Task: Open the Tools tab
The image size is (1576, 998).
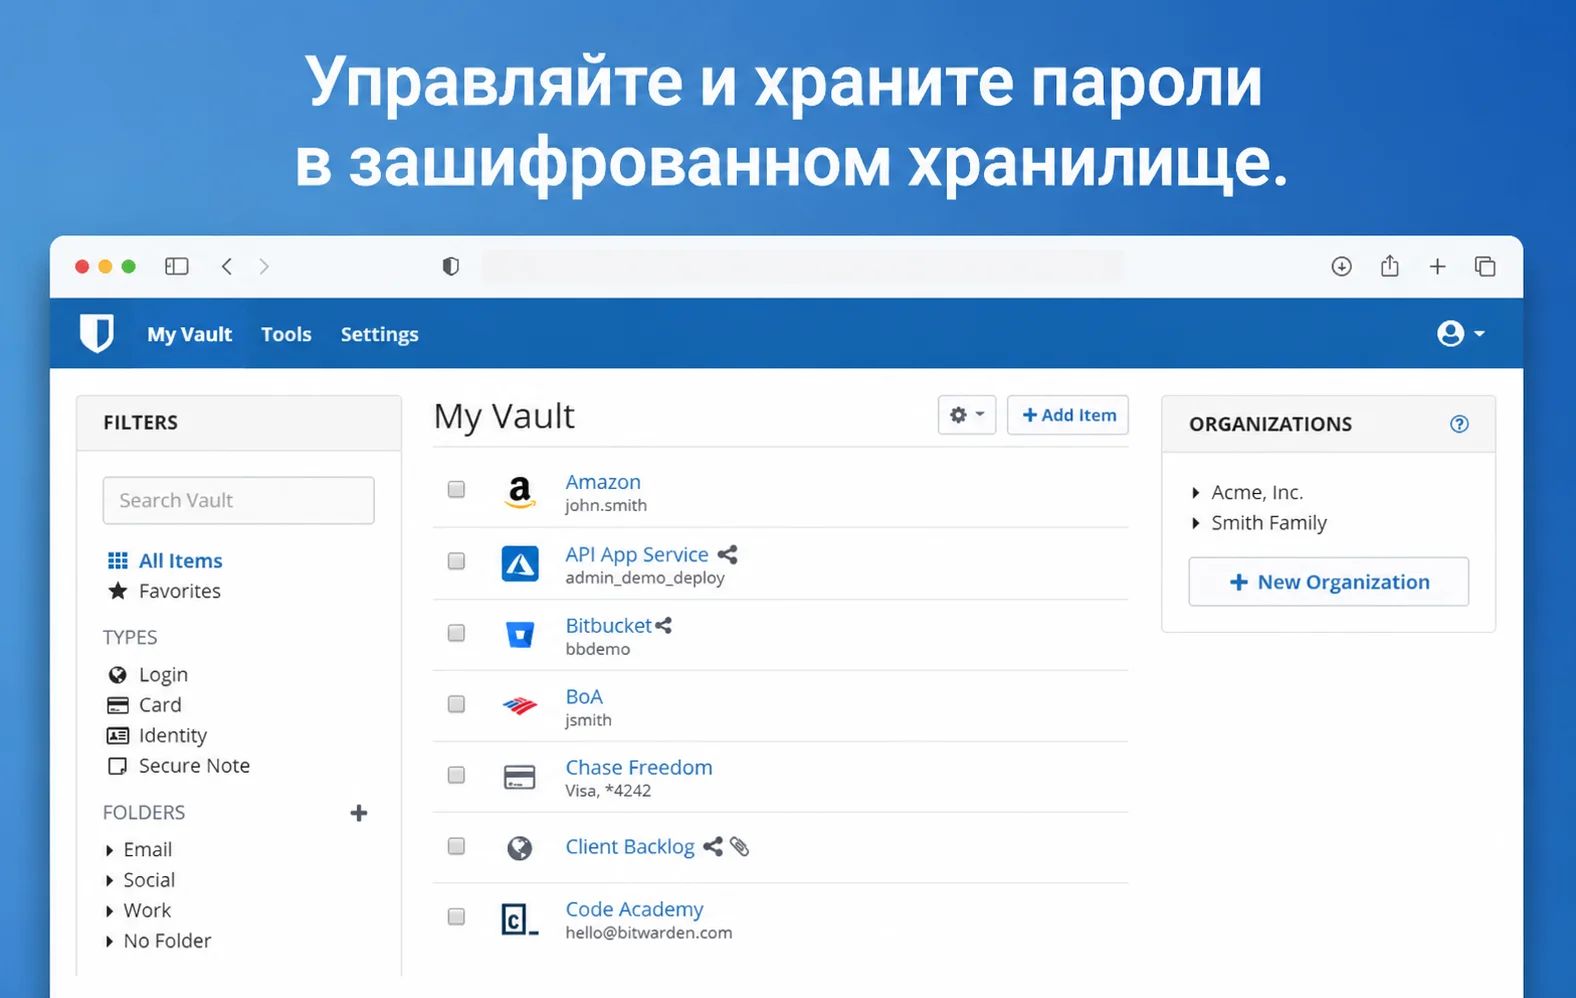Action: click(x=287, y=334)
